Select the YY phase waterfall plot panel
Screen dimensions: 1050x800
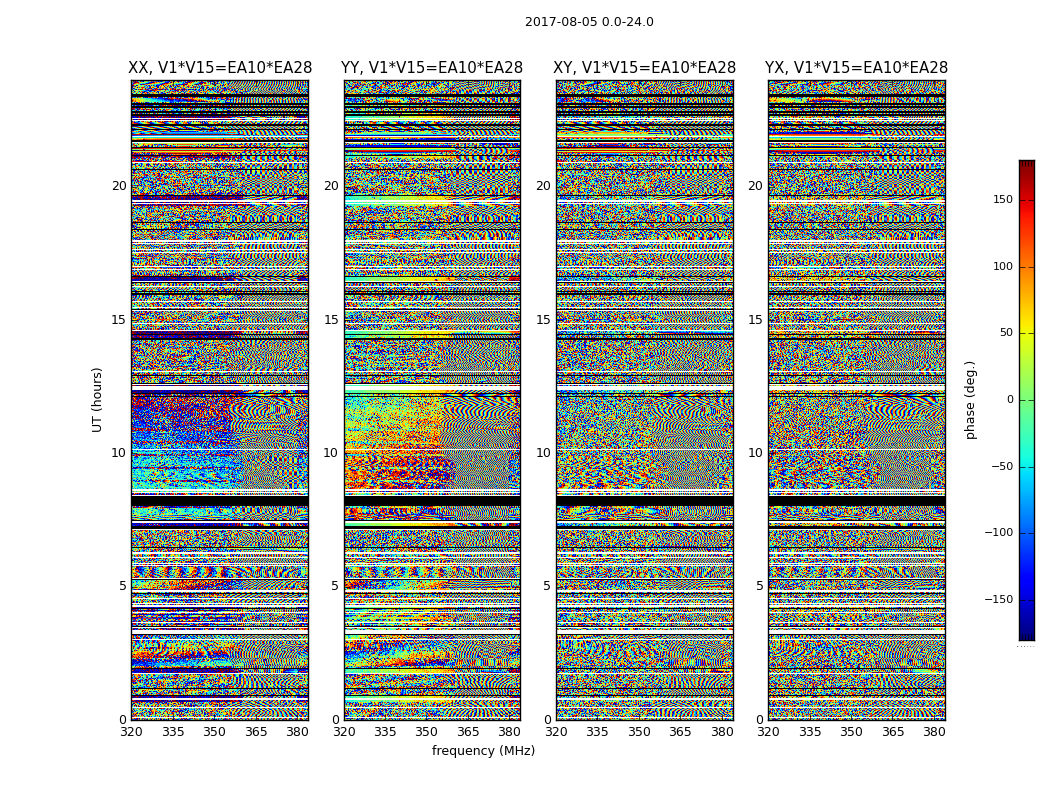pos(432,400)
